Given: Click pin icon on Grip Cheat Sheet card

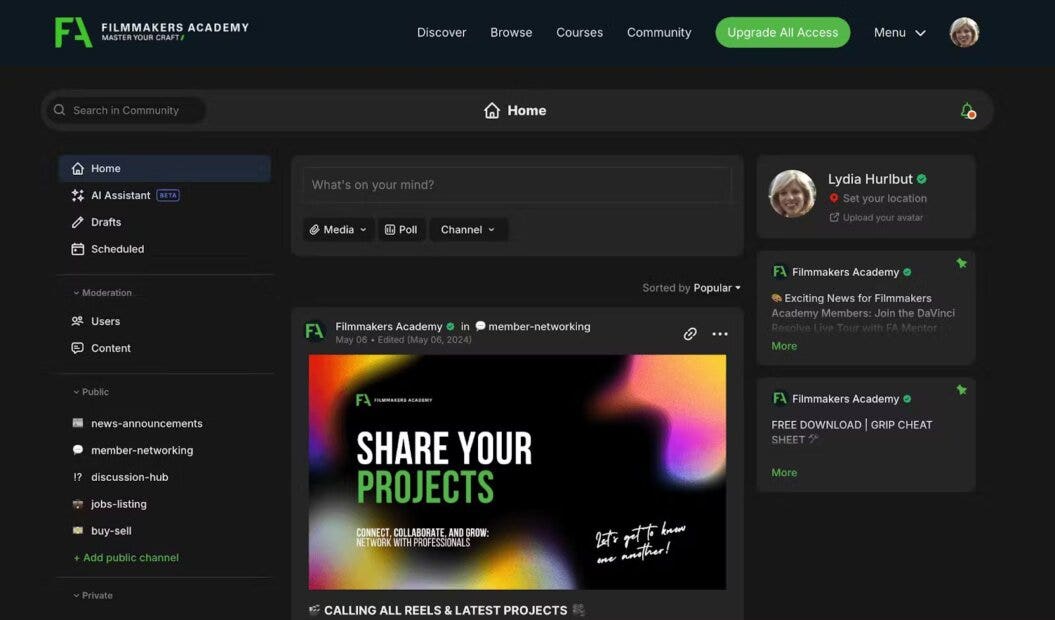Looking at the screenshot, I should coord(961,390).
